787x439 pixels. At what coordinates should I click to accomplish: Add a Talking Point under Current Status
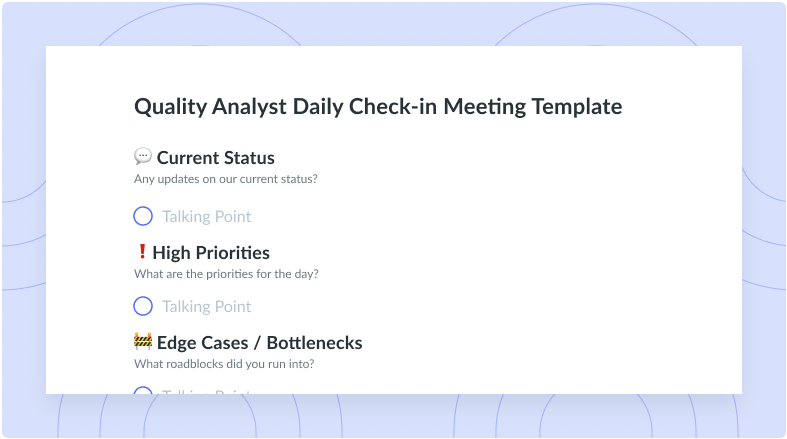click(206, 216)
